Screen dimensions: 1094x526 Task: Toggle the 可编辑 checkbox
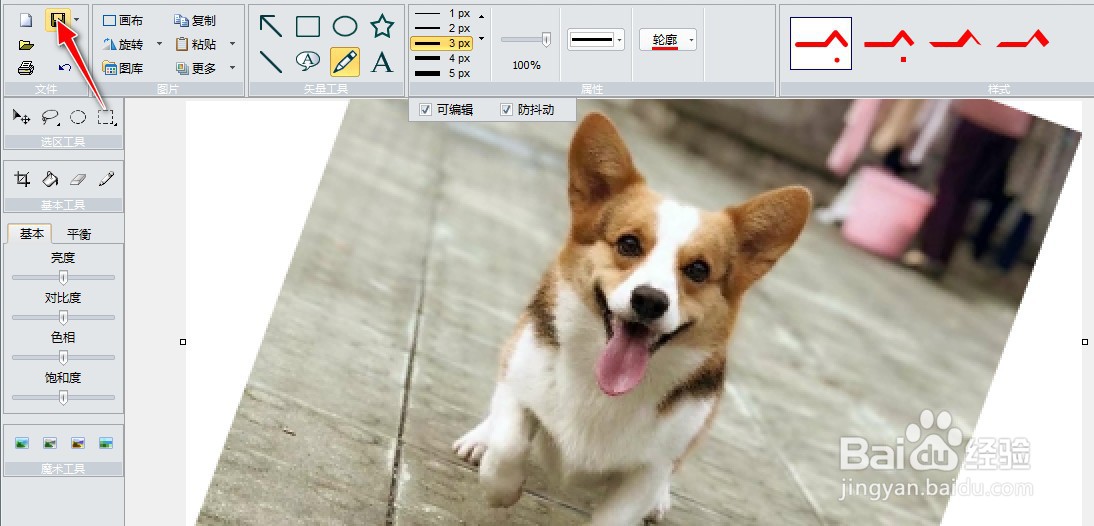pyautogui.click(x=425, y=110)
